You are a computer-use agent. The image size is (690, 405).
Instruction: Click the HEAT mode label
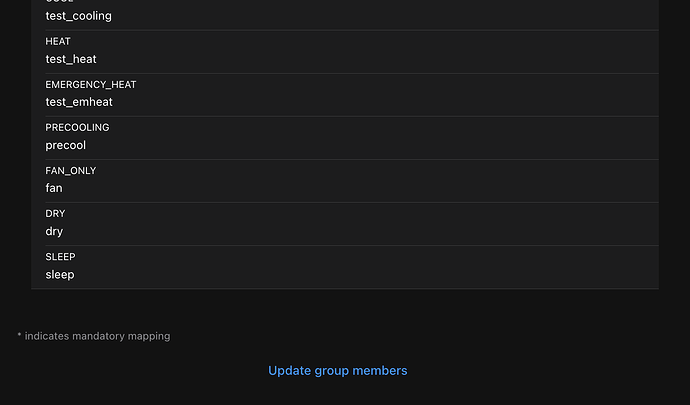point(58,41)
